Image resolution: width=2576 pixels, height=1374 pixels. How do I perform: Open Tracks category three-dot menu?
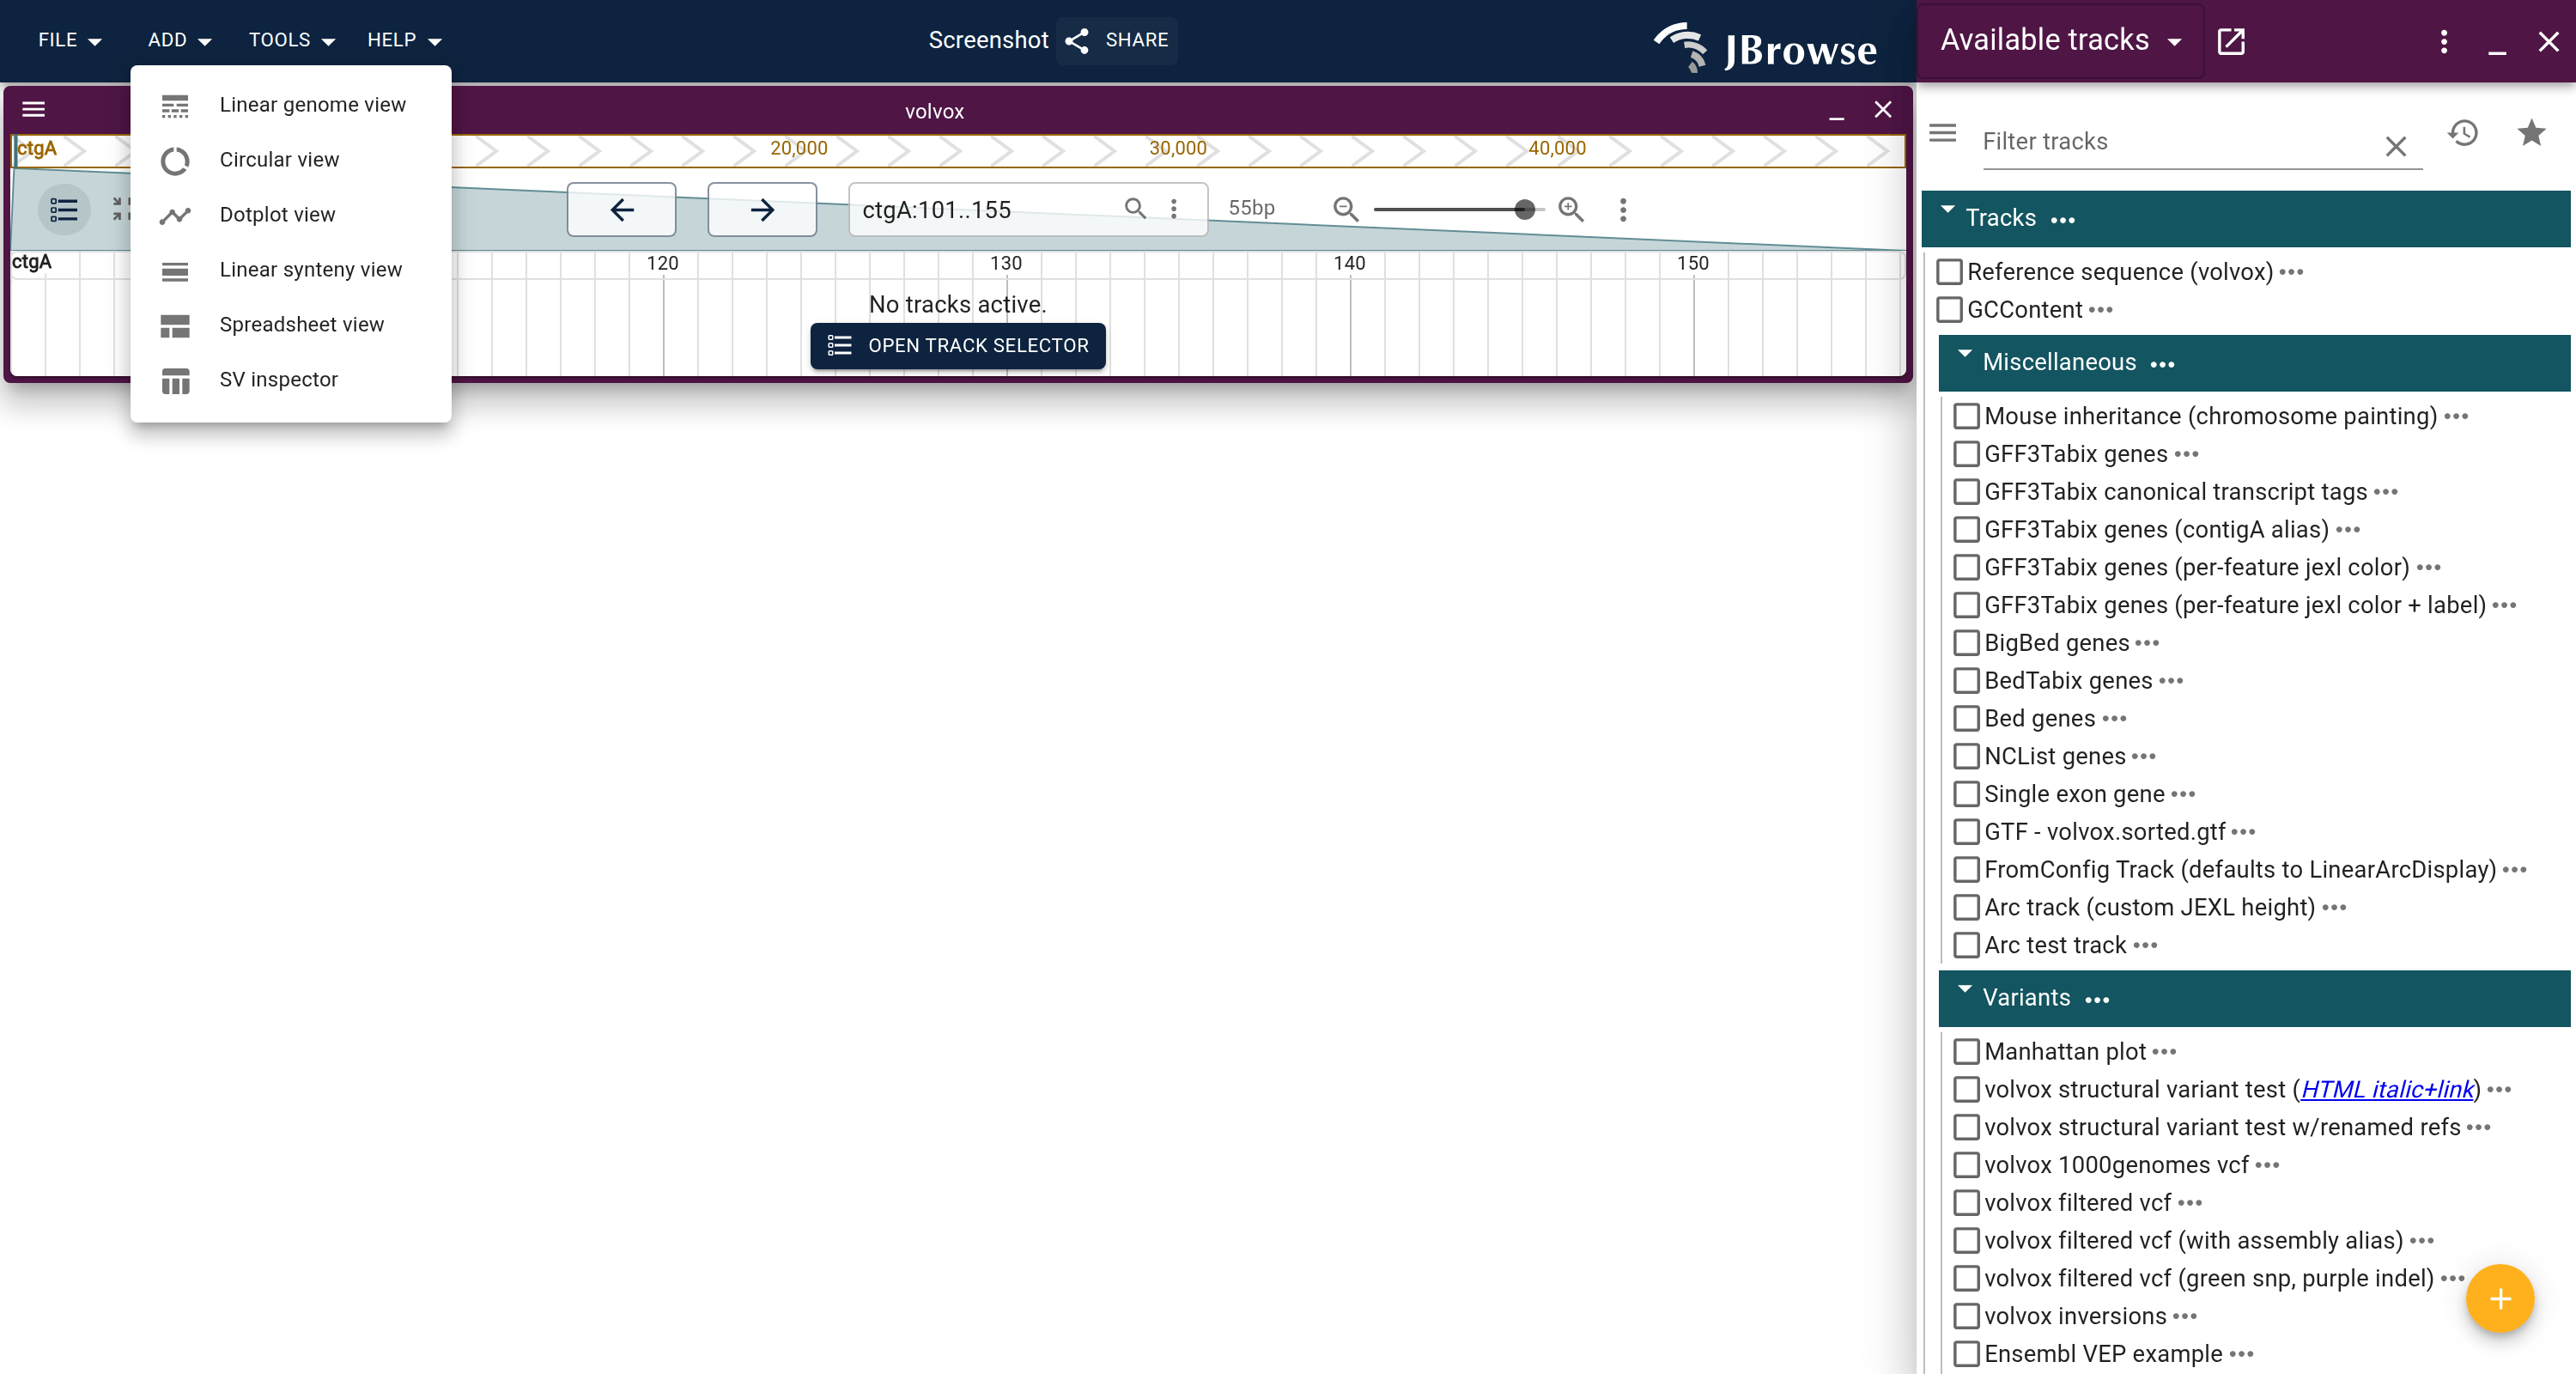pyautogui.click(x=2063, y=219)
